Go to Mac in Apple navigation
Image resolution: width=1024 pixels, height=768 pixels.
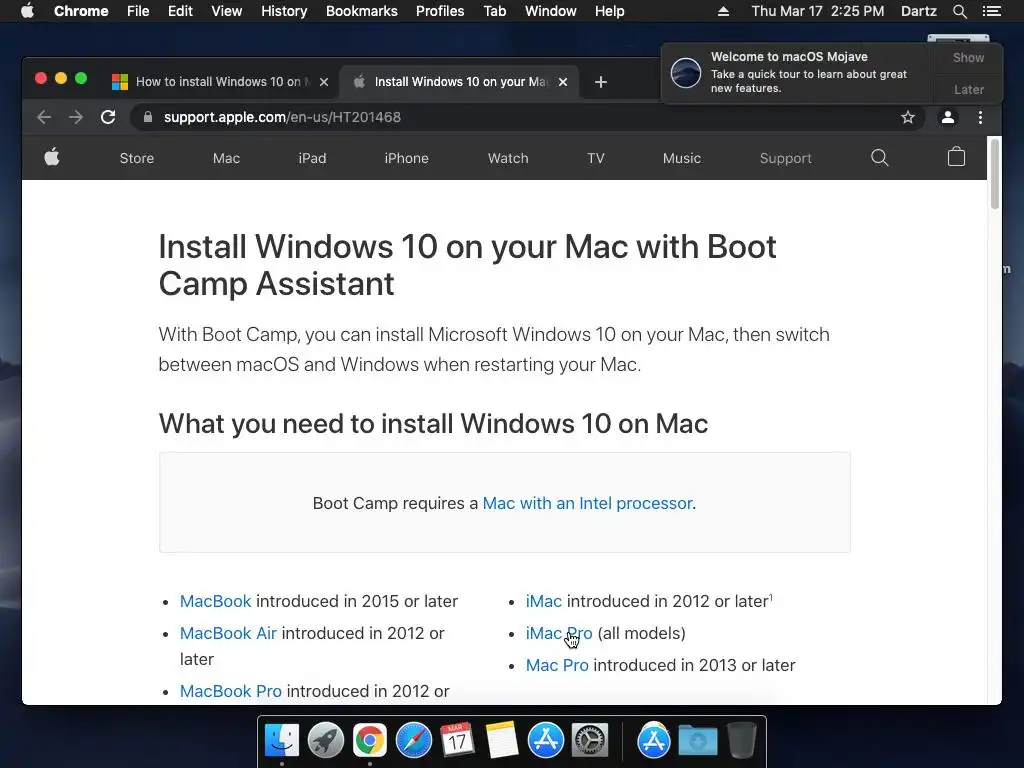tap(226, 158)
